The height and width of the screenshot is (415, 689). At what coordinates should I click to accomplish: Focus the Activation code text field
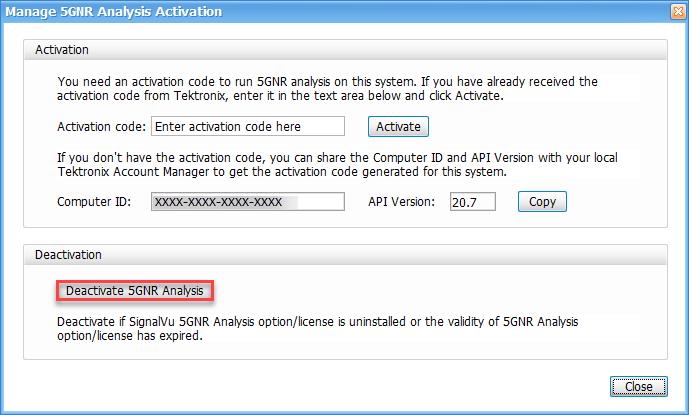click(247, 127)
